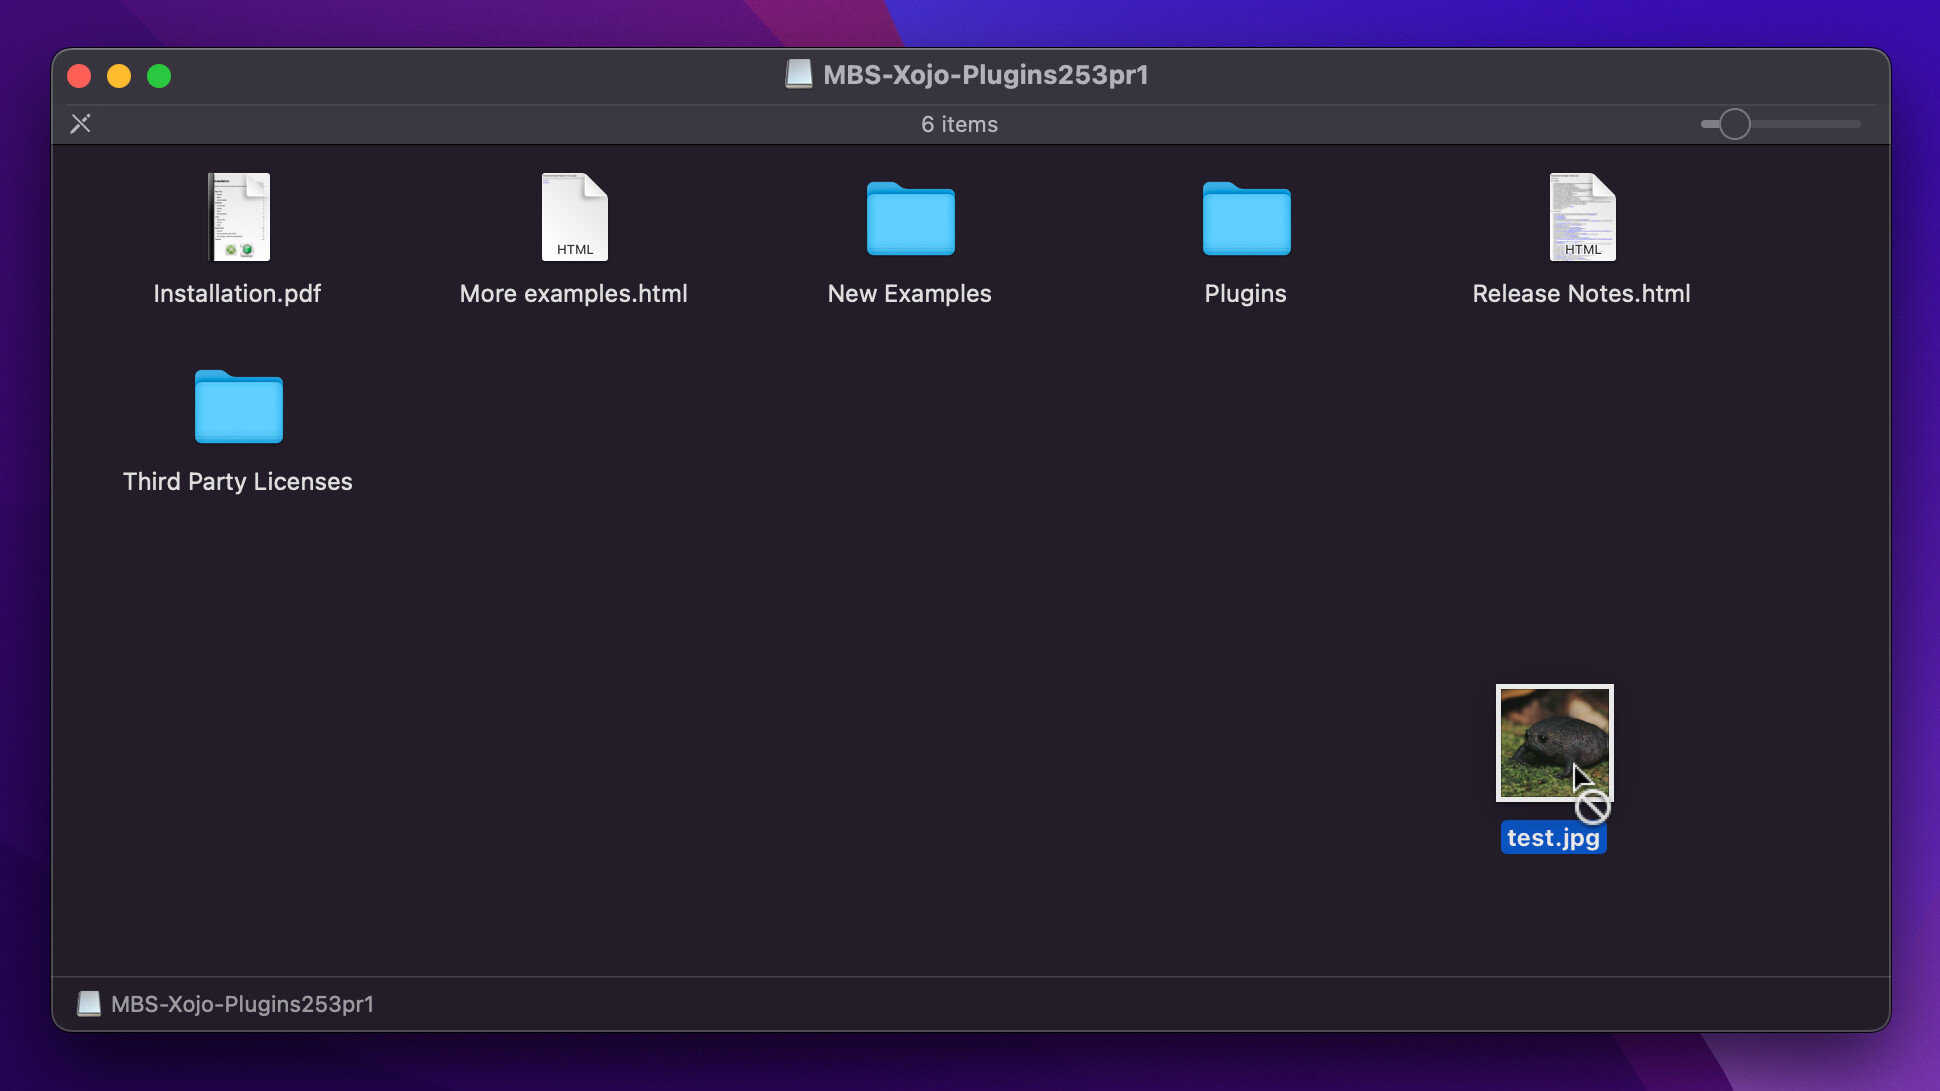Screen dimensions: 1940x1091
Task: Select the New Examples folder icon
Action: click(x=911, y=218)
